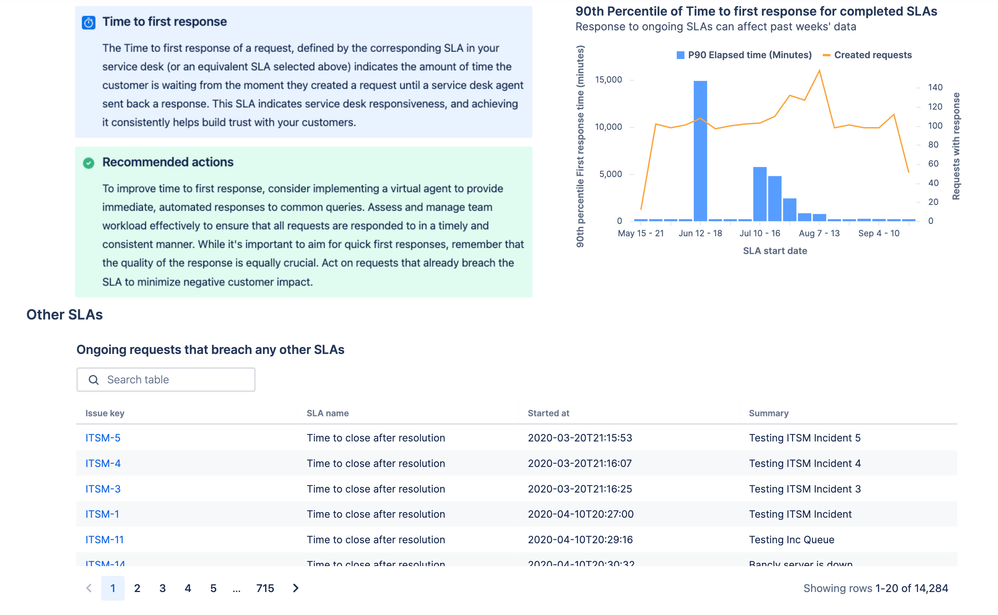Screen dimensions: 998x615
Task: Click the magnifier icon in the search box
Action: (x=94, y=380)
